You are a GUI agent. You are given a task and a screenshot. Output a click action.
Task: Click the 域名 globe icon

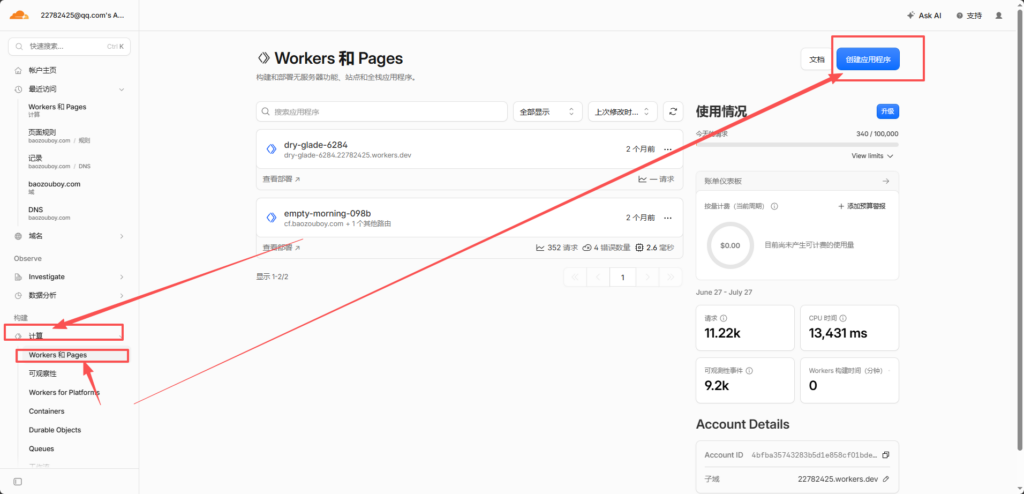click(x=18, y=236)
